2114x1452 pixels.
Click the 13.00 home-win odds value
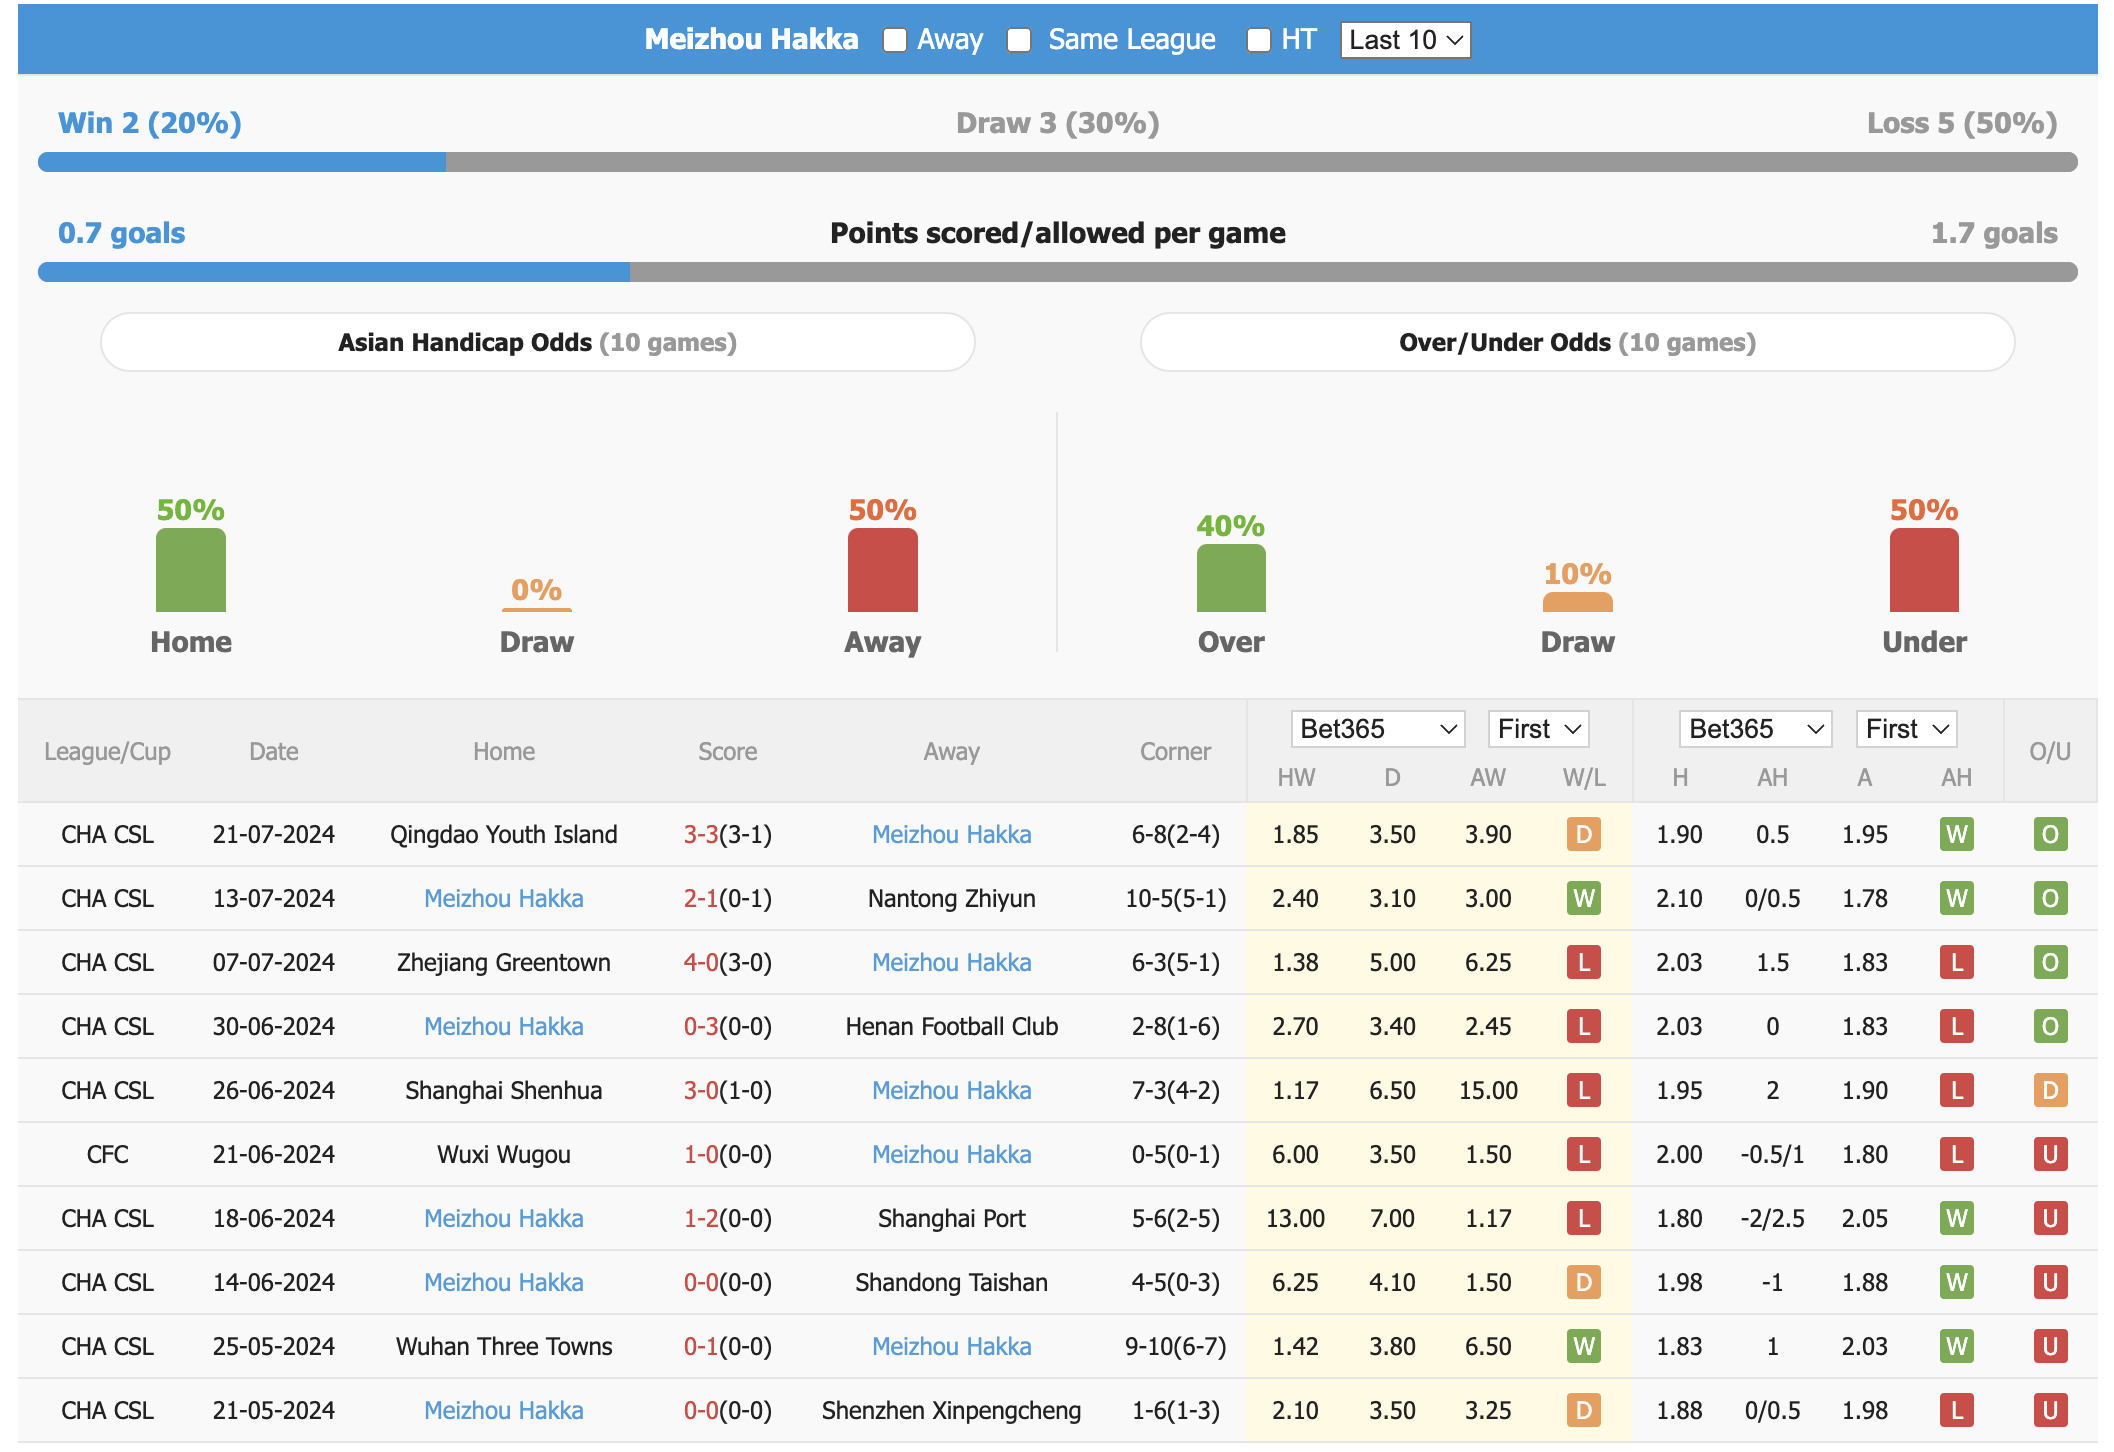pyautogui.click(x=1295, y=1218)
